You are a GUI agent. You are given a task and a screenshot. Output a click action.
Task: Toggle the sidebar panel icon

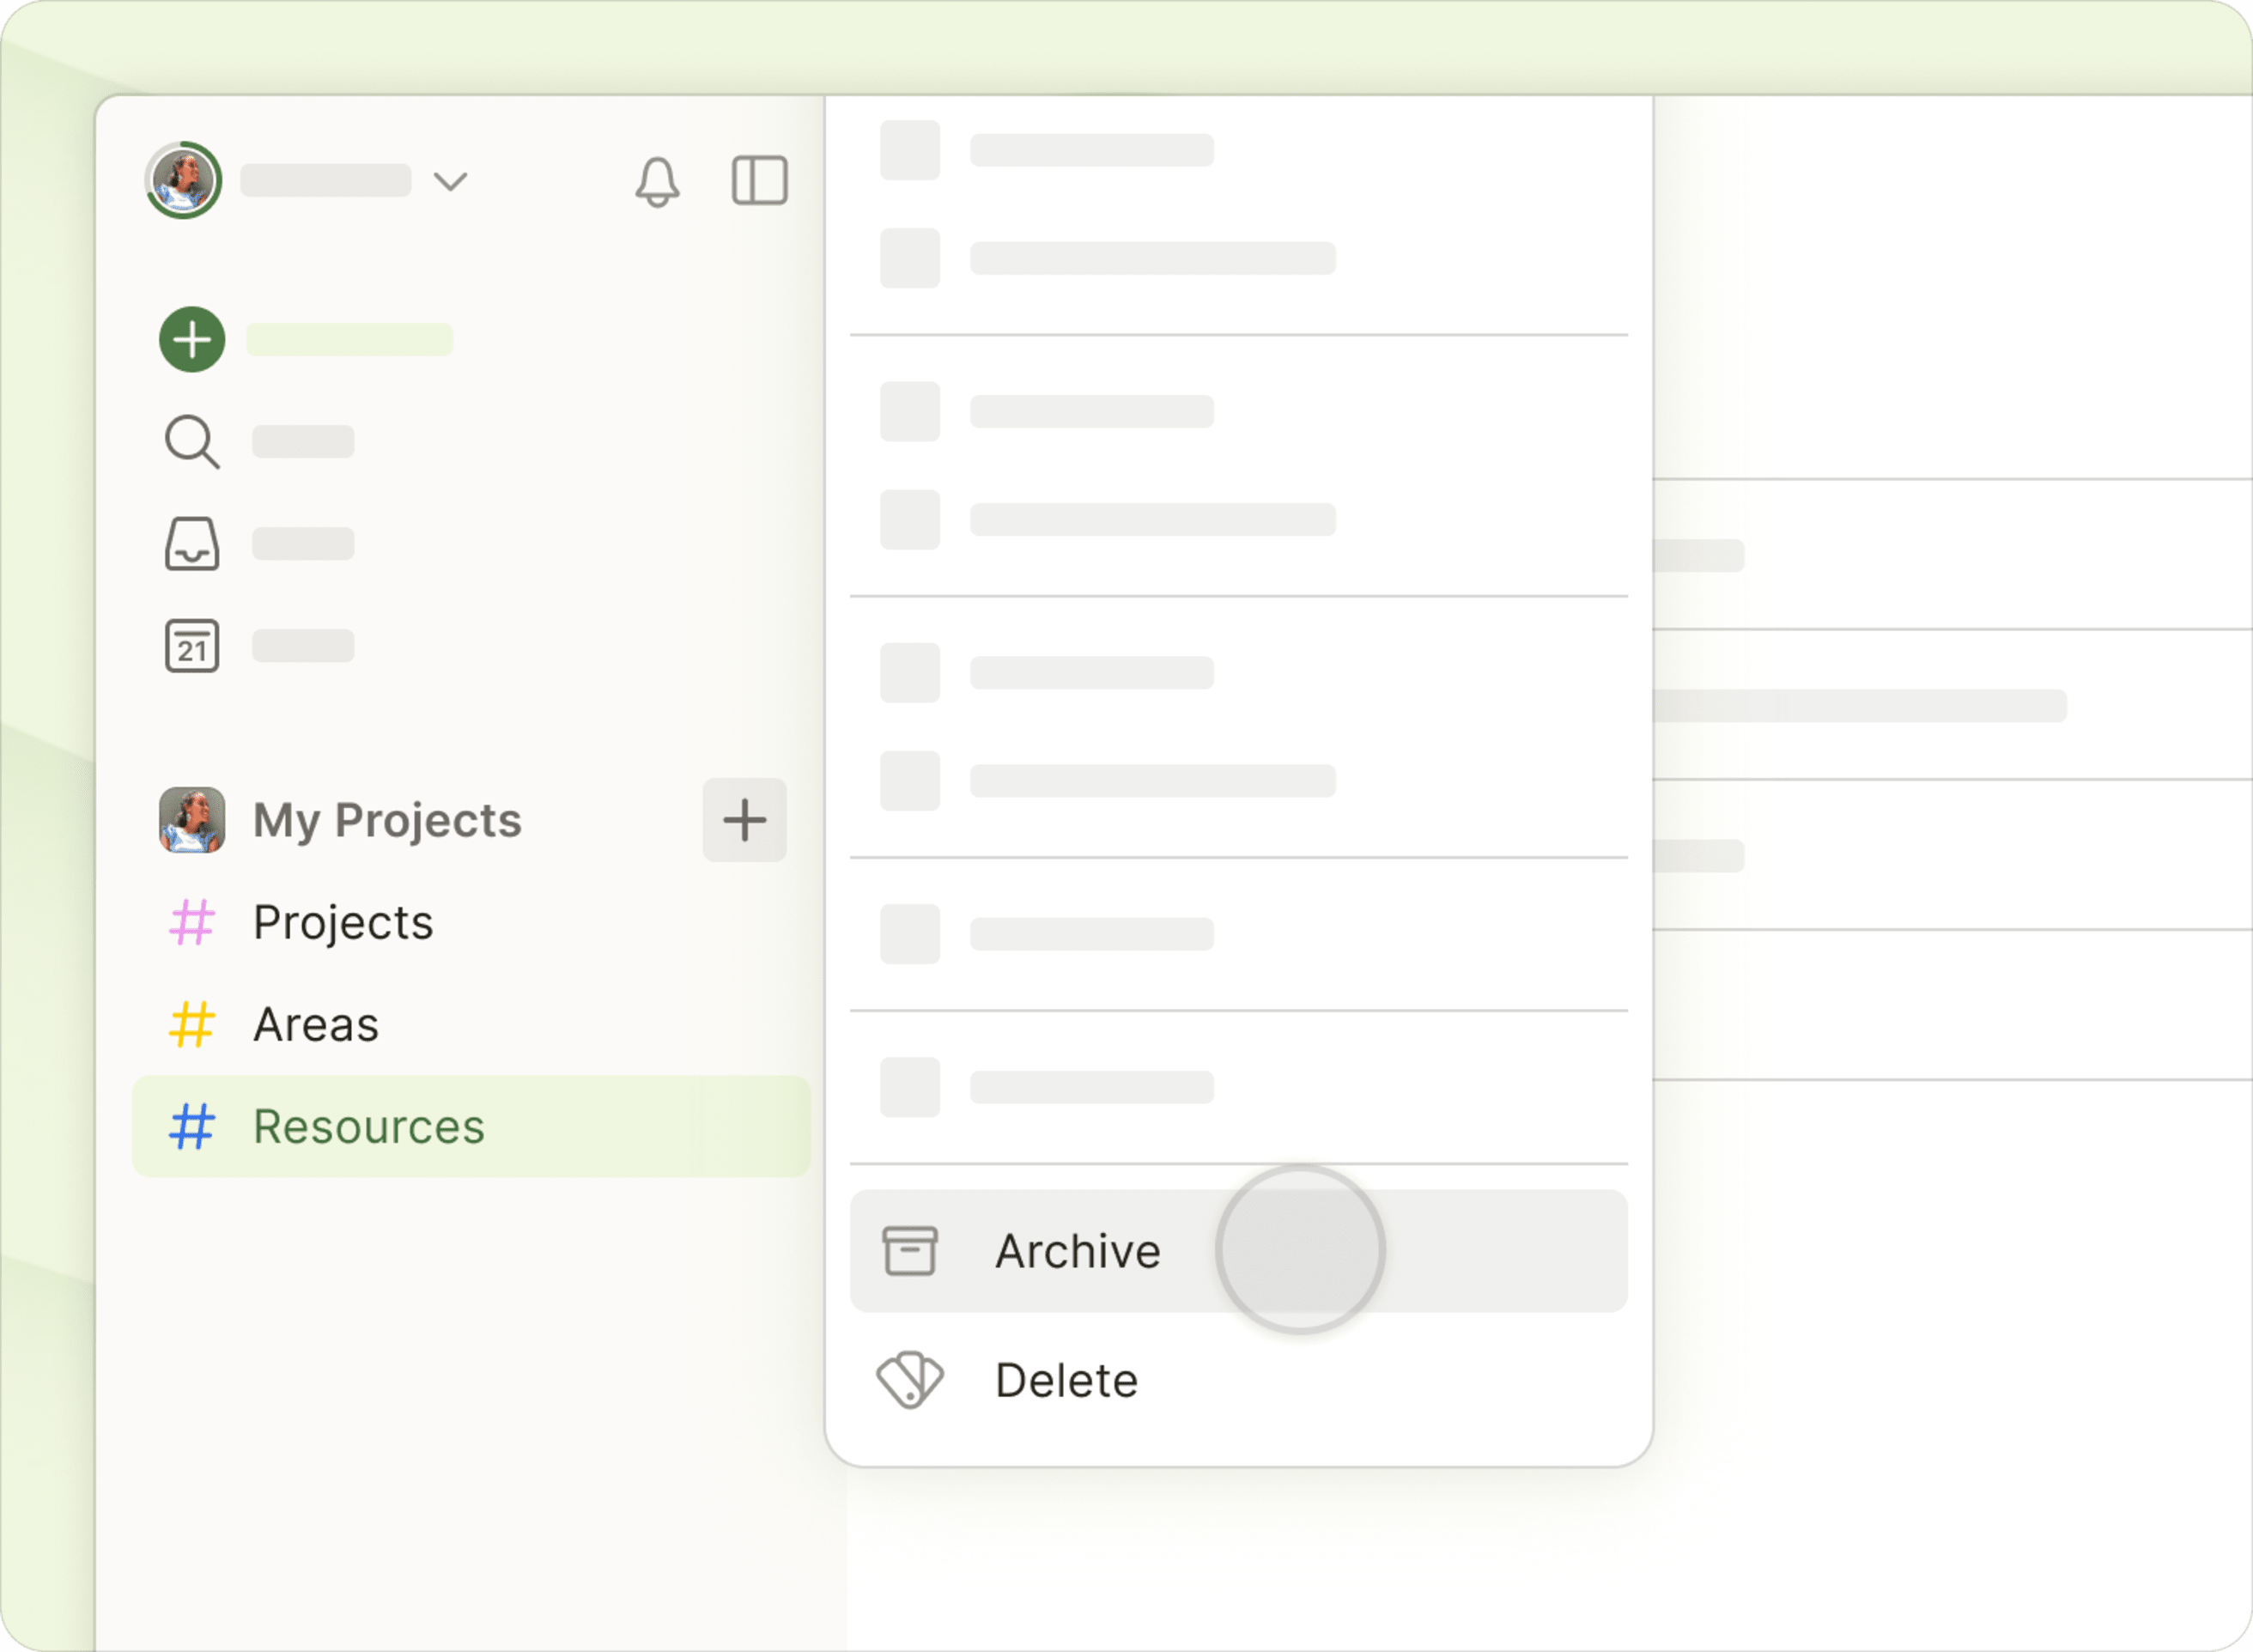click(759, 181)
